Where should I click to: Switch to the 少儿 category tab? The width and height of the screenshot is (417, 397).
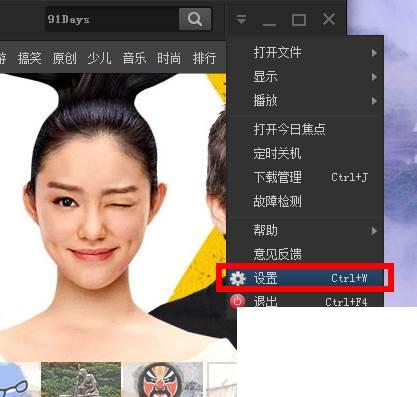click(x=99, y=58)
